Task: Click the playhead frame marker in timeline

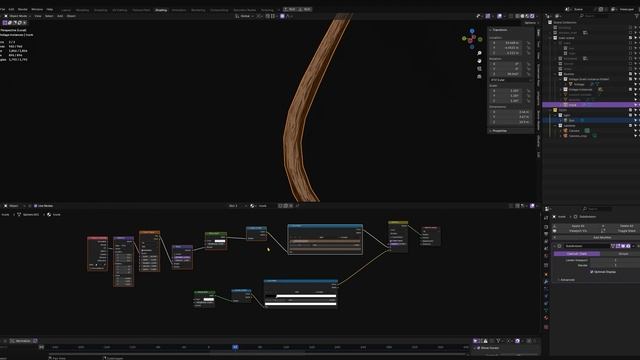Action: coord(235,347)
